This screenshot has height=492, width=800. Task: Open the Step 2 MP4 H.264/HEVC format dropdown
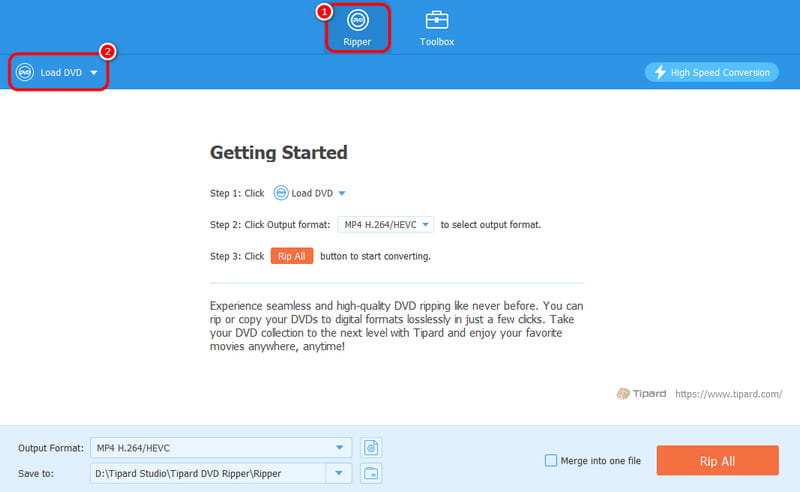386,225
